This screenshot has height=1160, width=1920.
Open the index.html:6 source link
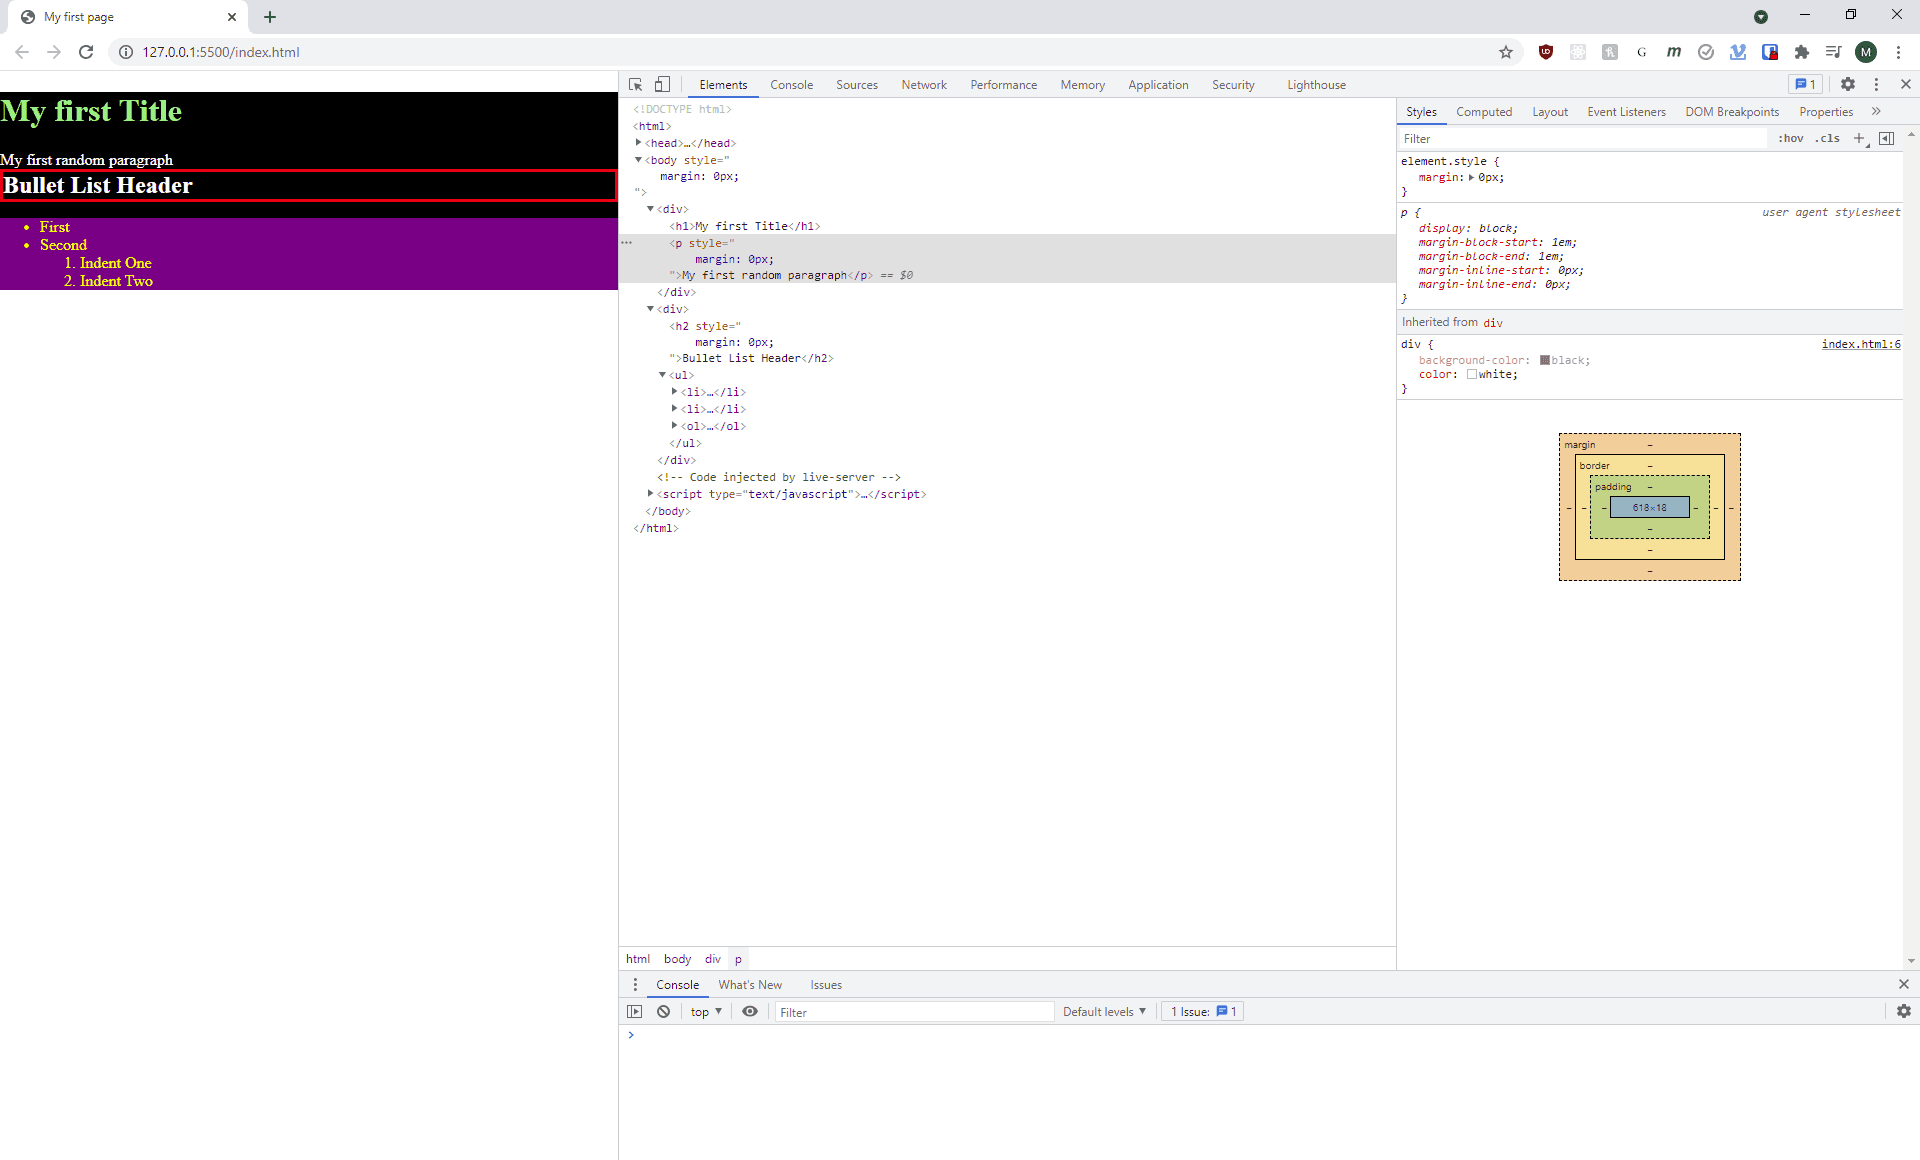pyautogui.click(x=1860, y=344)
